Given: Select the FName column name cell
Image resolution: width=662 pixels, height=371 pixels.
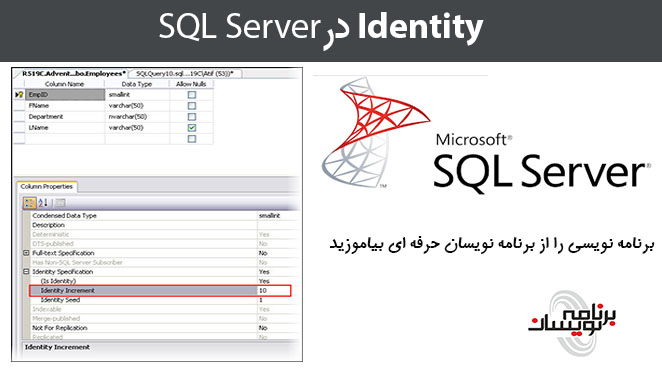Looking at the screenshot, I should pos(65,106).
